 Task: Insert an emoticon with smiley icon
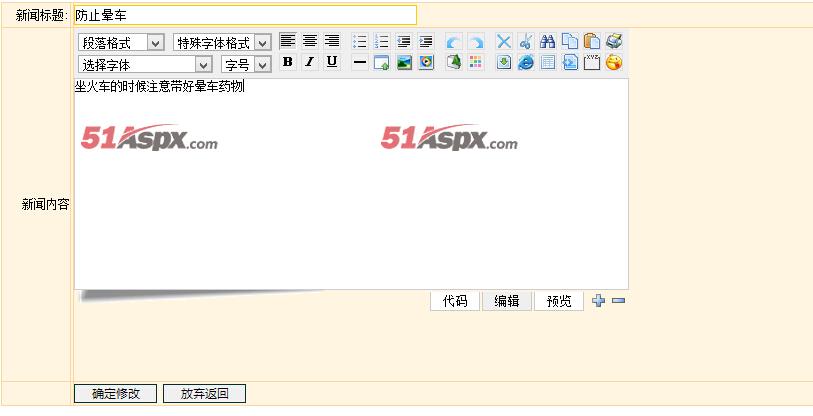pyautogui.click(x=614, y=63)
